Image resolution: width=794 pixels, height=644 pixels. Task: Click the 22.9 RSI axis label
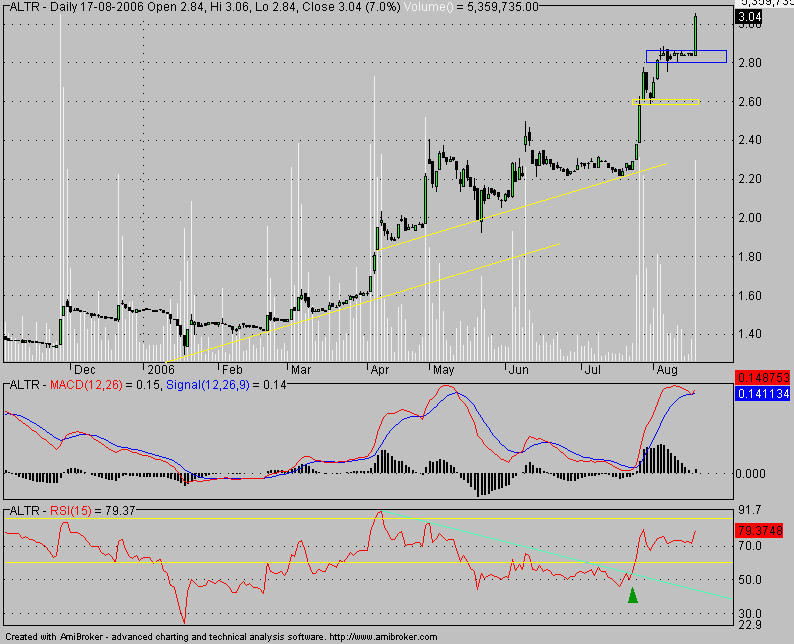(749, 625)
